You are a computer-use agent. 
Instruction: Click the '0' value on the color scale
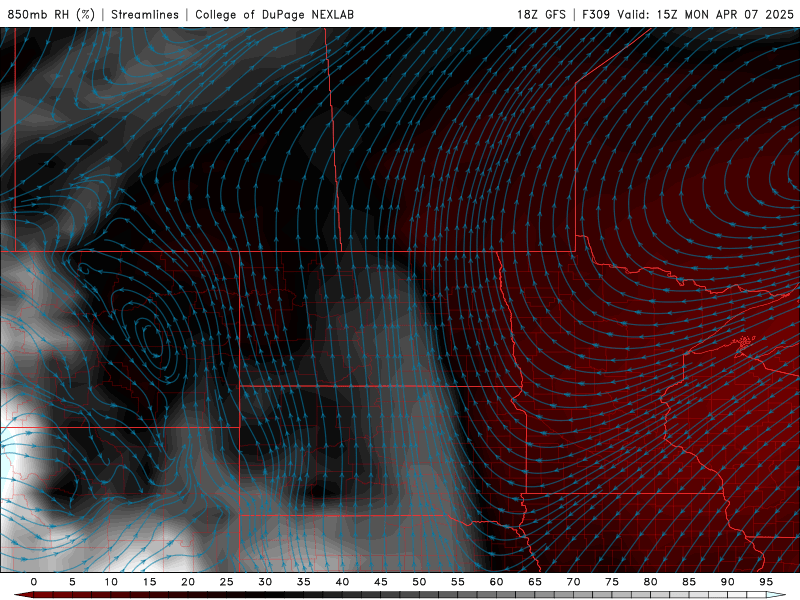34,582
